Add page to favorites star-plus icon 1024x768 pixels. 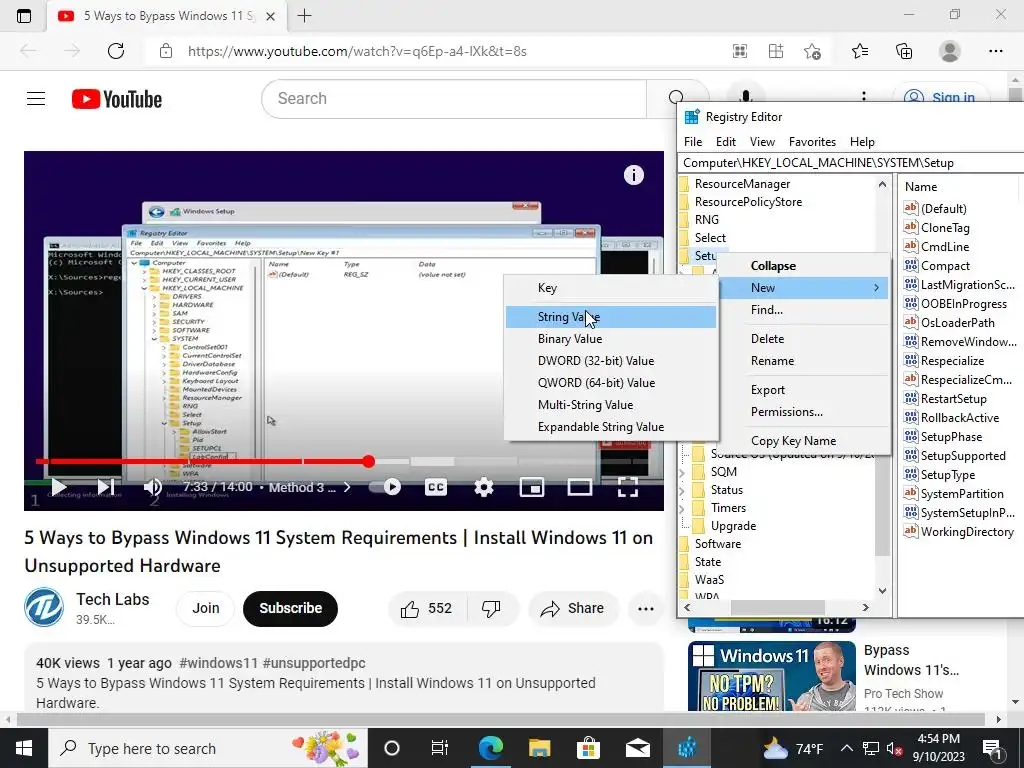812,51
